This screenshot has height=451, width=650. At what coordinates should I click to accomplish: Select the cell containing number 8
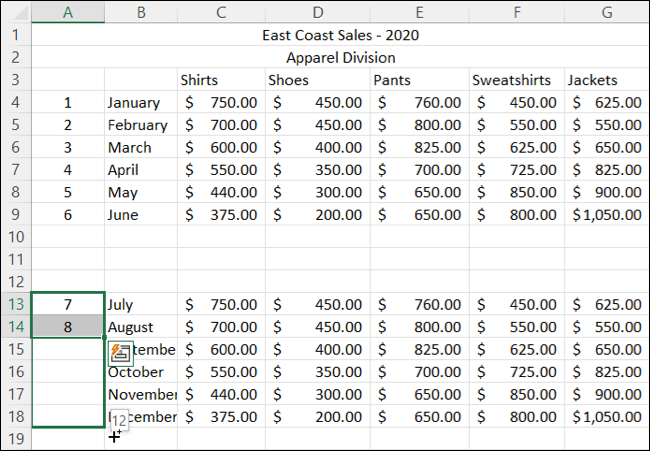[x=68, y=327]
